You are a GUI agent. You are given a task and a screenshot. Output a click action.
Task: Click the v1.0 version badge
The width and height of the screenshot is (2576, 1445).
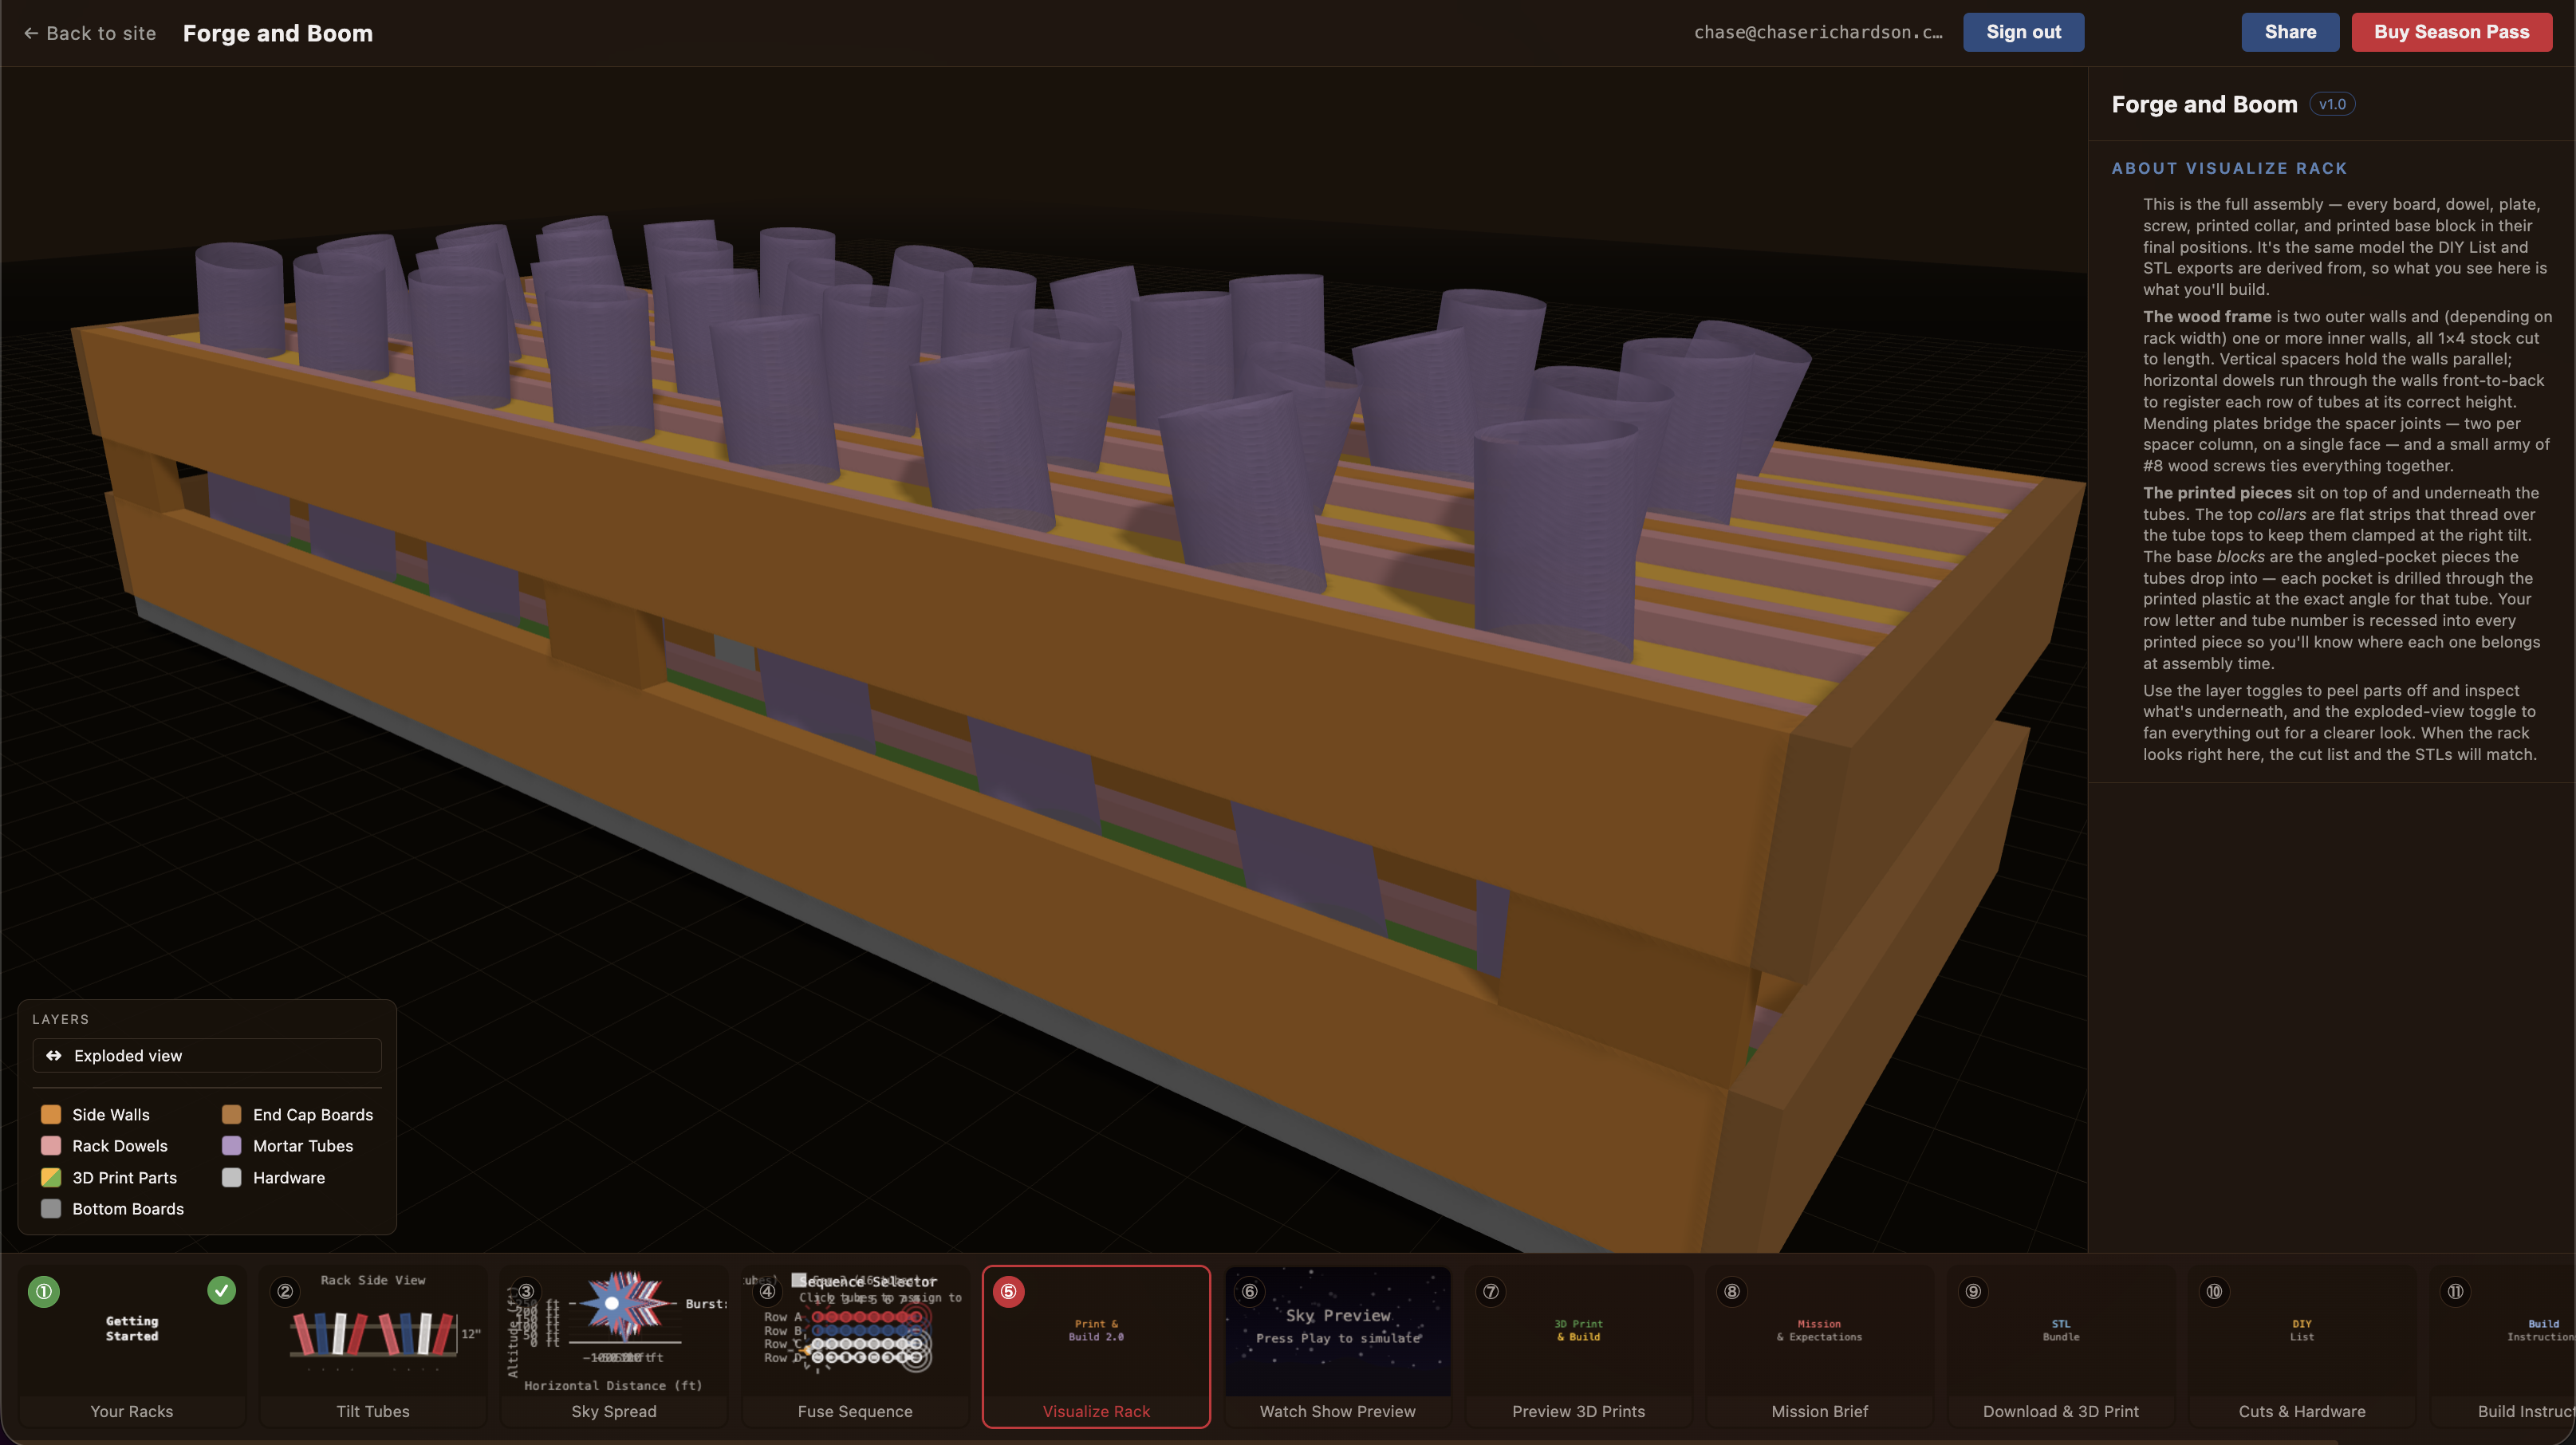2332,104
